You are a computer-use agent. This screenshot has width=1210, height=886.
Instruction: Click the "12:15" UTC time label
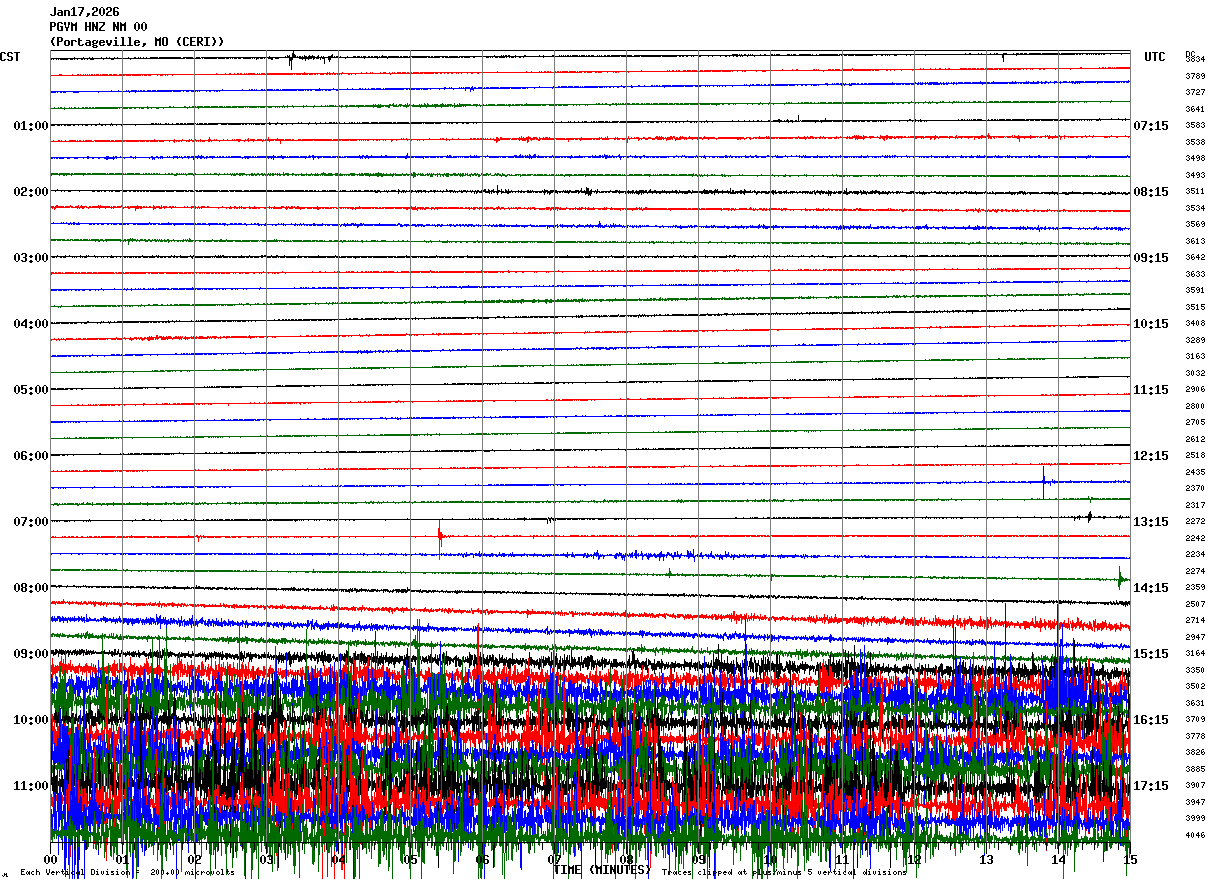(x=1151, y=456)
